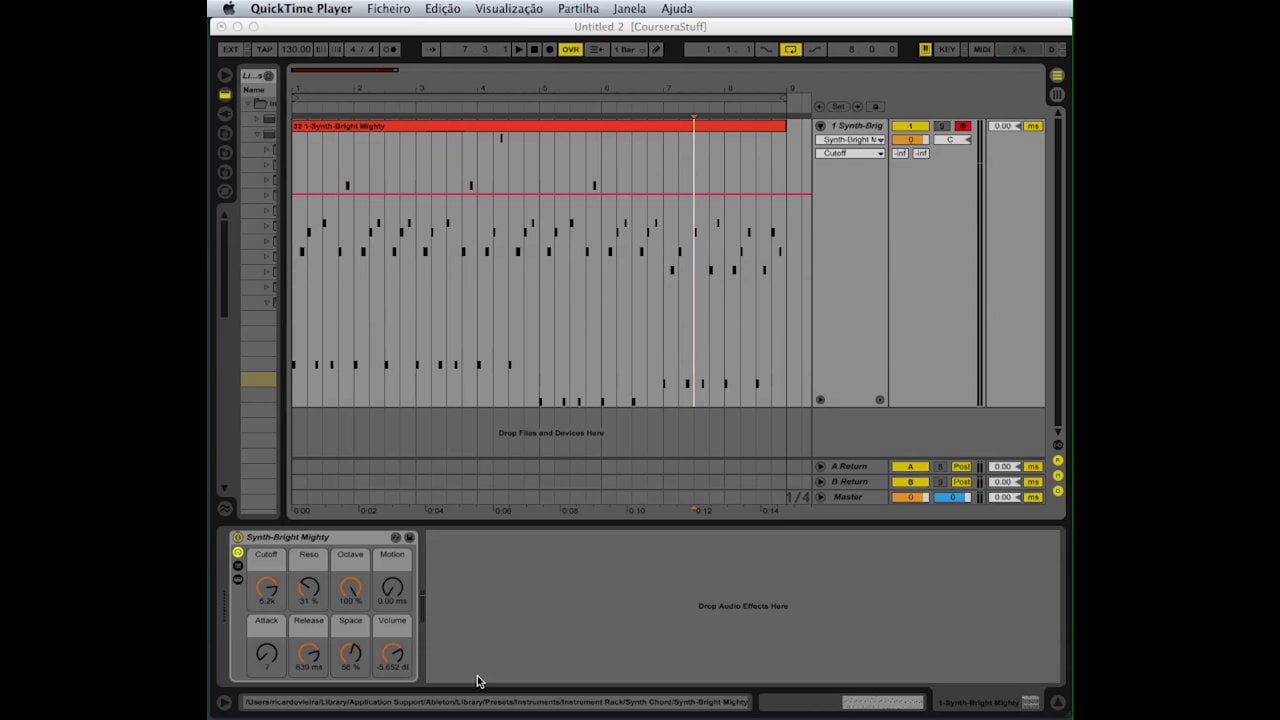Click the Set locator button
Image resolution: width=1280 pixels, height=720 pixels.
(x=838, y=106)
